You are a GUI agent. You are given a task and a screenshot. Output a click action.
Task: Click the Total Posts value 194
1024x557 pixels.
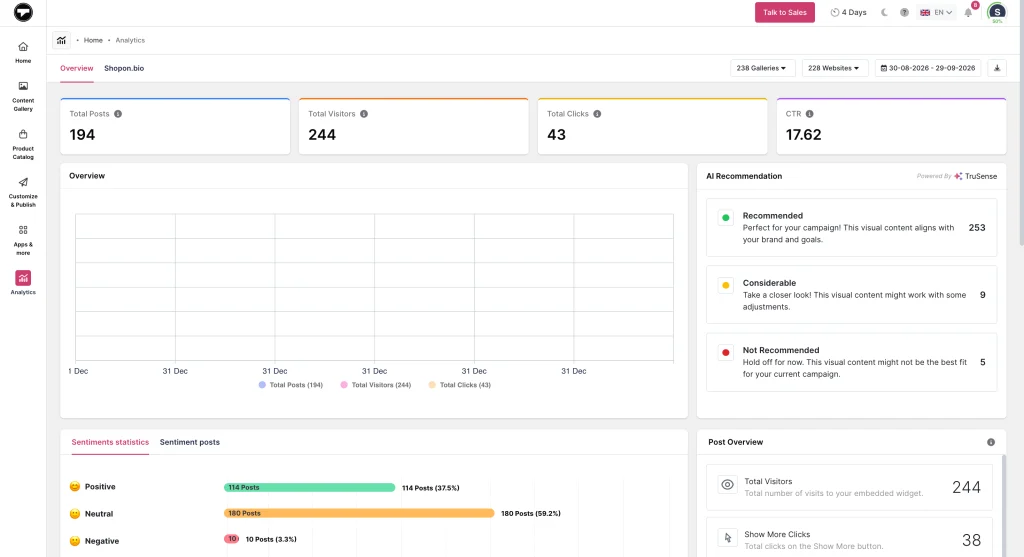82,135
